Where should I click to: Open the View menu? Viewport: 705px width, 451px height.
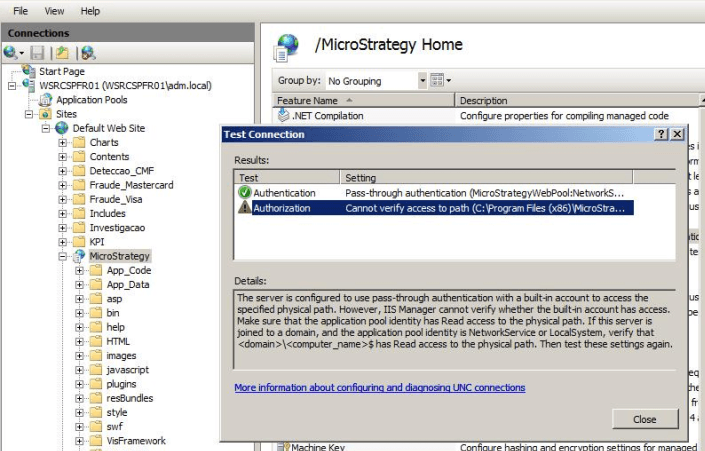coord(54,11)
